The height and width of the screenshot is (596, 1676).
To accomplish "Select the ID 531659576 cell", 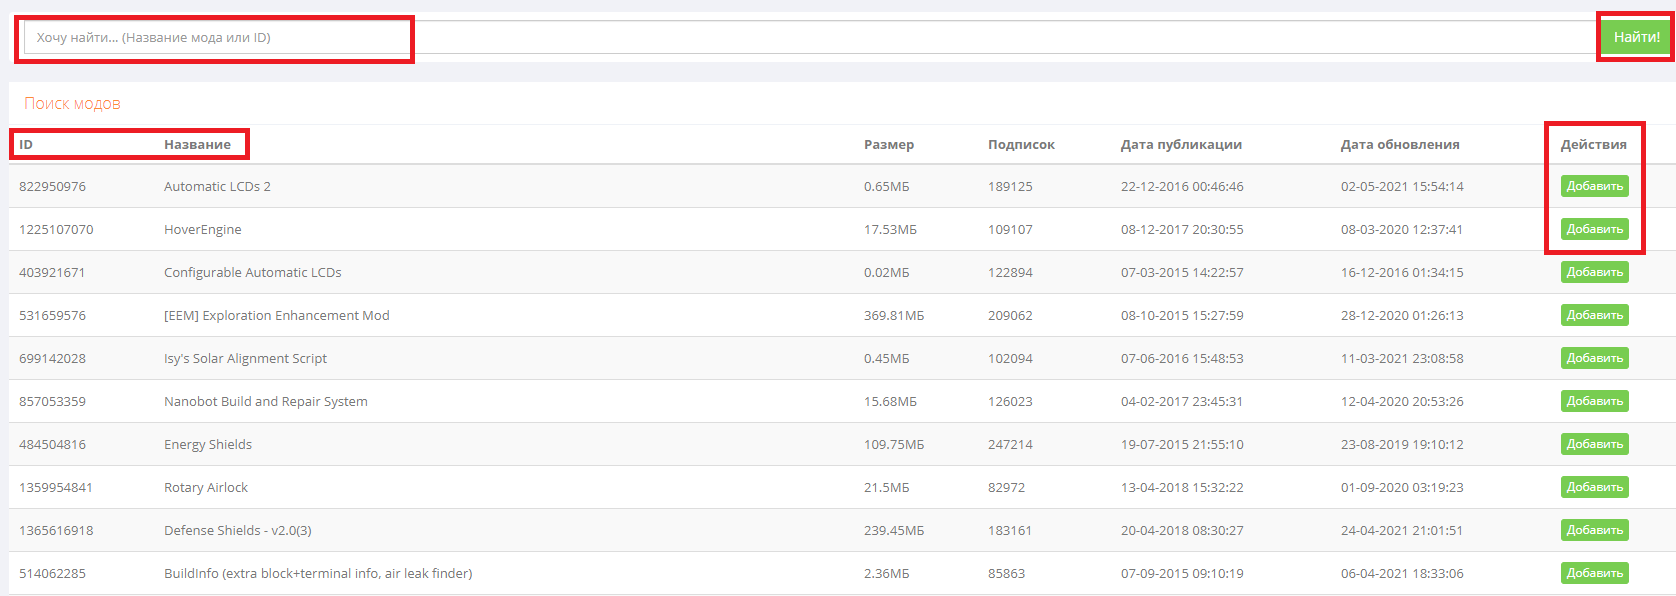I will pos(52,315).
